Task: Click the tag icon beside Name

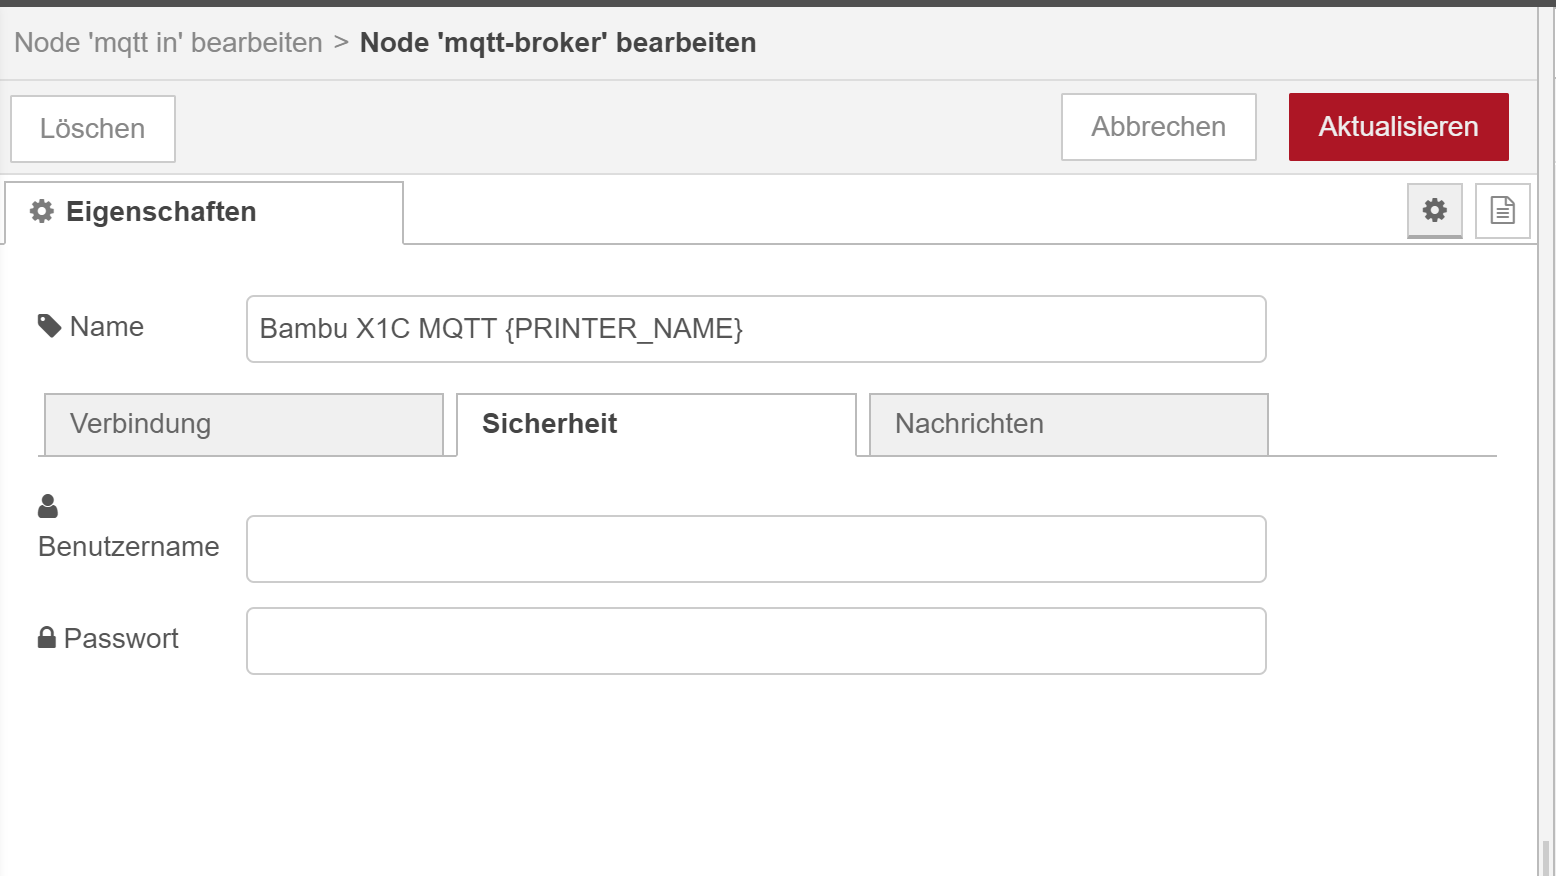Action: (49, 326)
